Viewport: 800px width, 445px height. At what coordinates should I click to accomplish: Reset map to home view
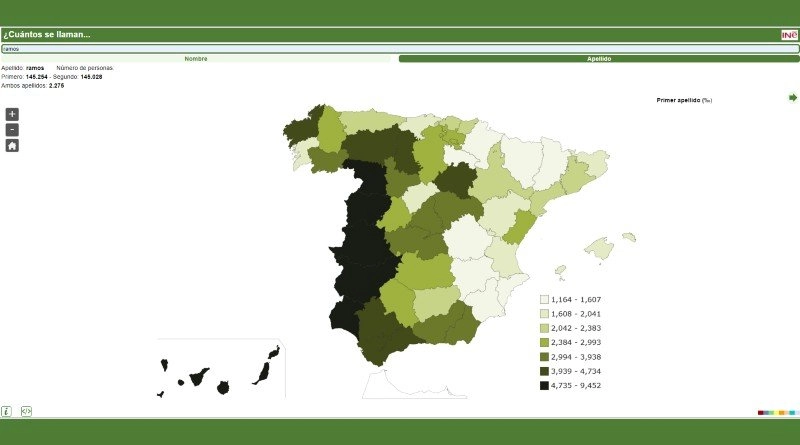click(x=12, y=145)
